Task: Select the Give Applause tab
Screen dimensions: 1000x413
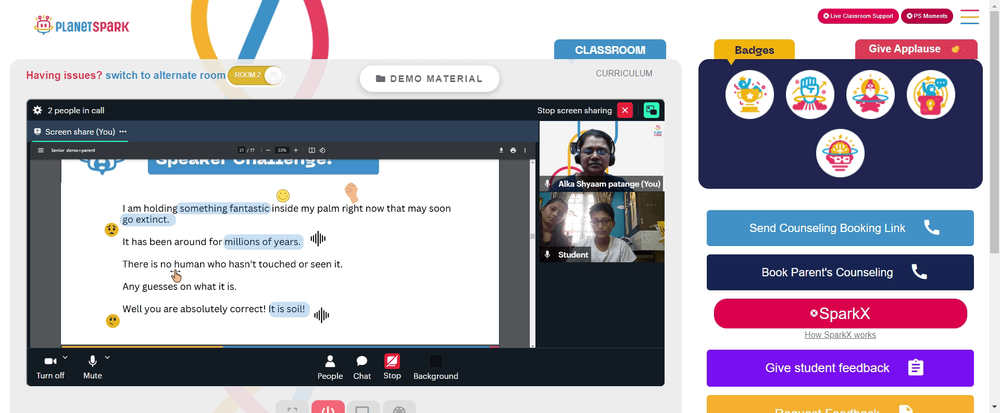Action: (x=916, y=49)
